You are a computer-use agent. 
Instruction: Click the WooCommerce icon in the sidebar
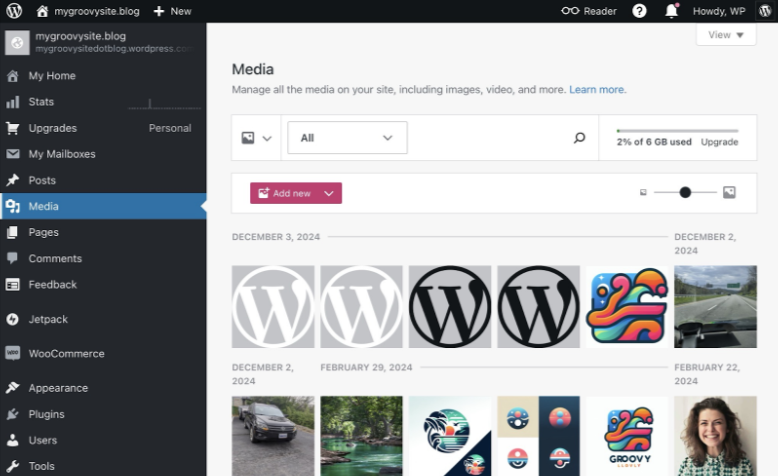click(x=12, y=353)
